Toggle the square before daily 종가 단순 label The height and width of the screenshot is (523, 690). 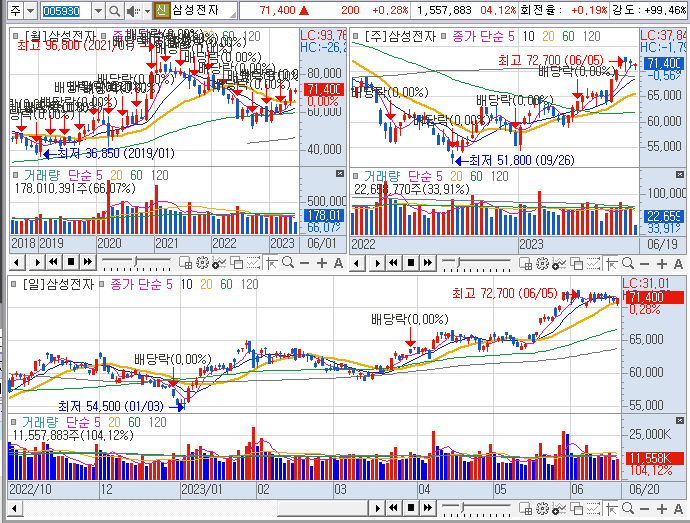(102, 284)
